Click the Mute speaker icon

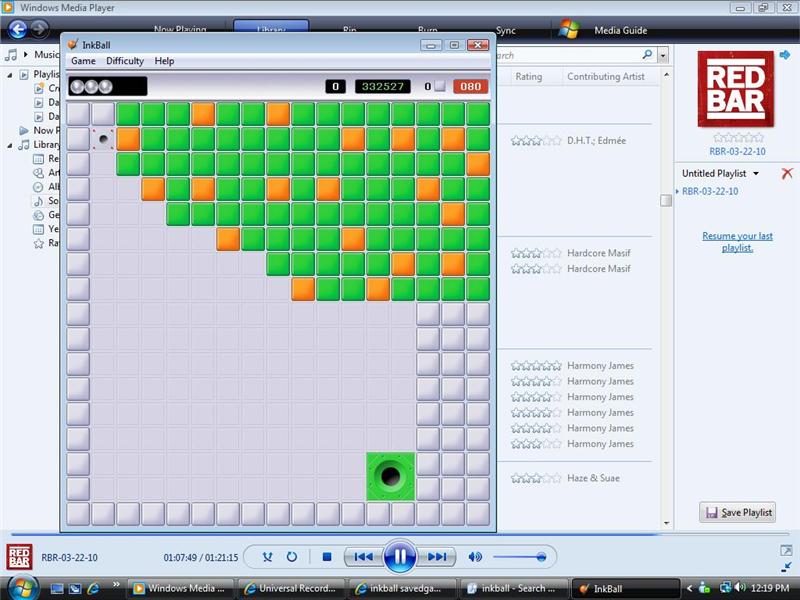pyautogui.click(x=474, y=556)
